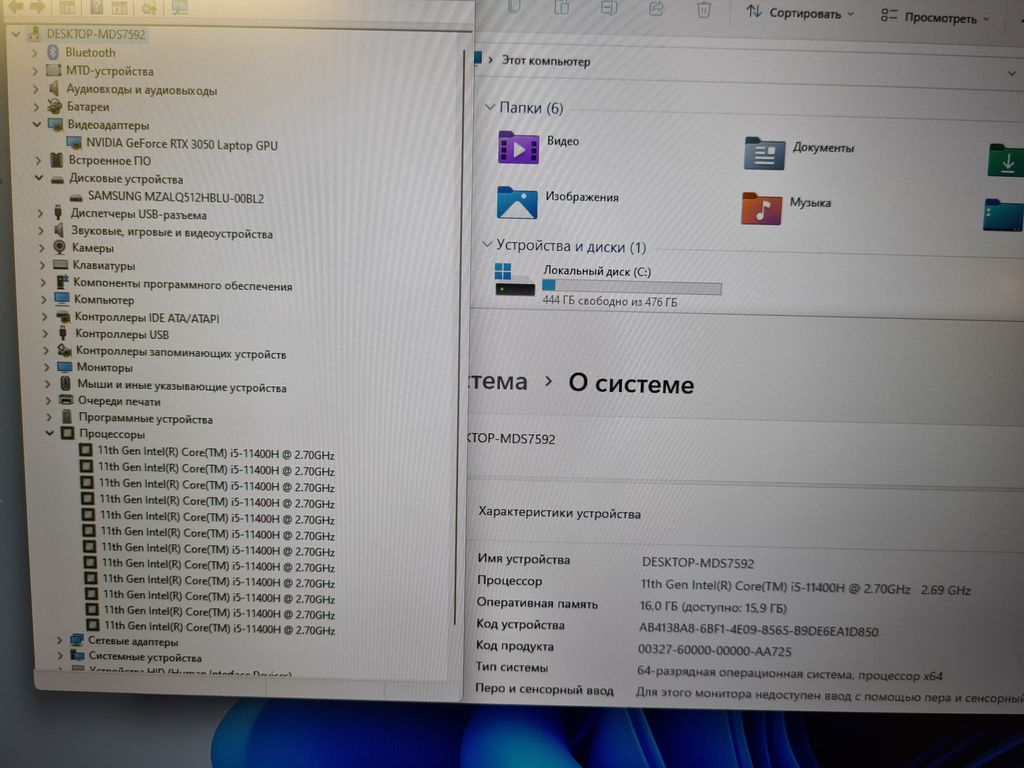Viewport: 1024px width, 768px height.
Task: Click the Мониторы monitor icon
Action: pos(64,366)
